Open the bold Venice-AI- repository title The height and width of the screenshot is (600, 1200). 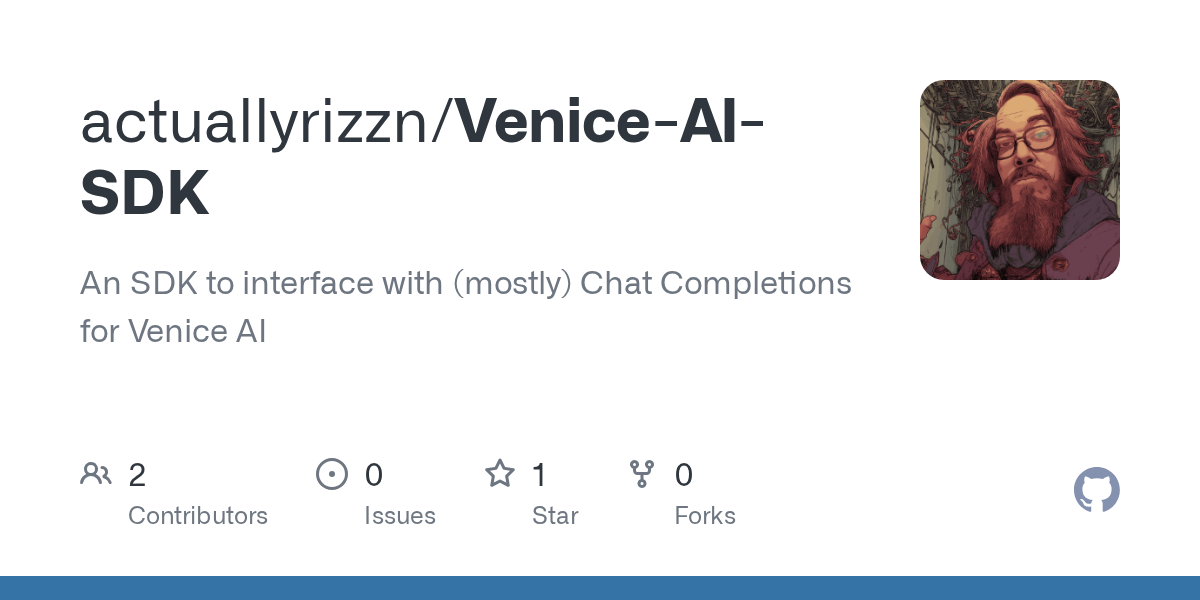click(612, 120)
